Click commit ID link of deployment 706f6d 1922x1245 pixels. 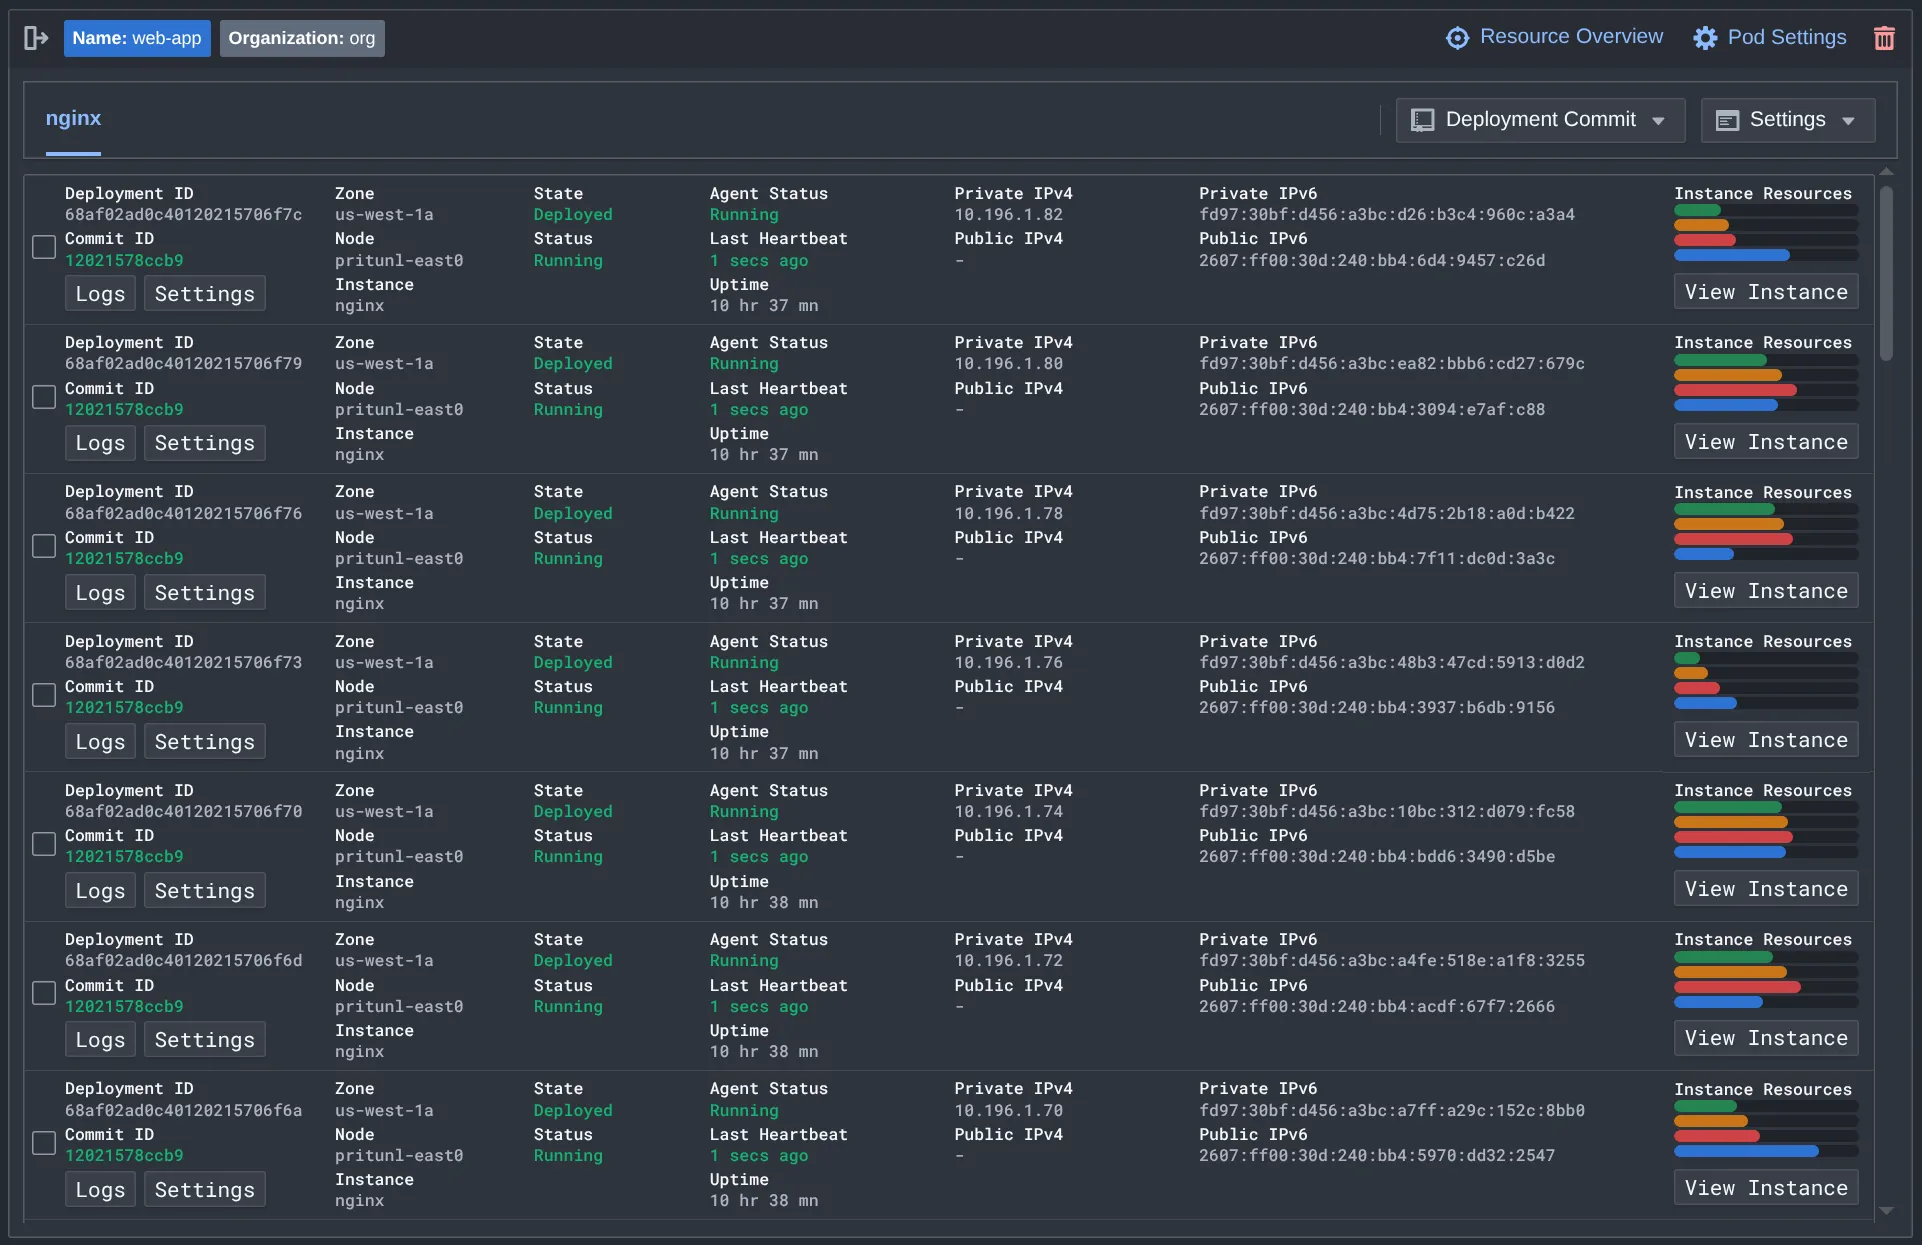pyautogui.click(x=124, y=1006)
